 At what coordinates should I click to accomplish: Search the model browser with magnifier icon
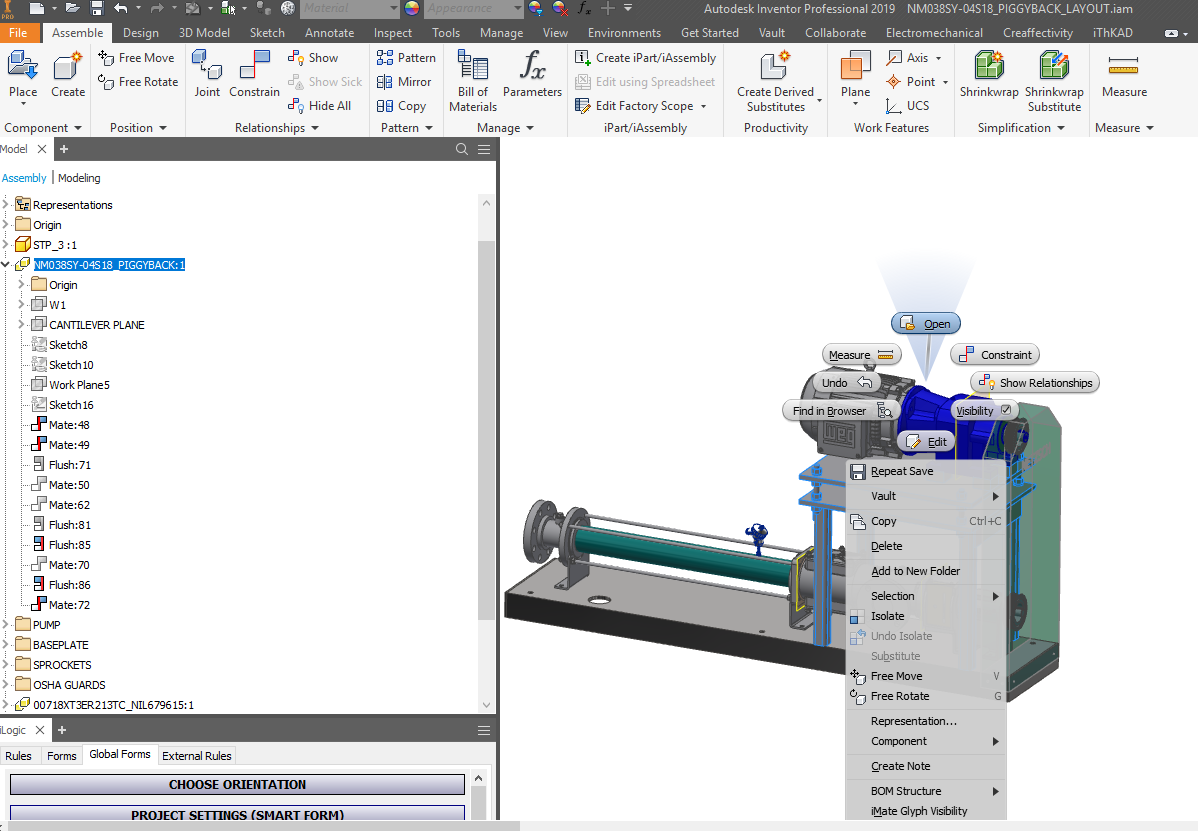click(461, 149)
